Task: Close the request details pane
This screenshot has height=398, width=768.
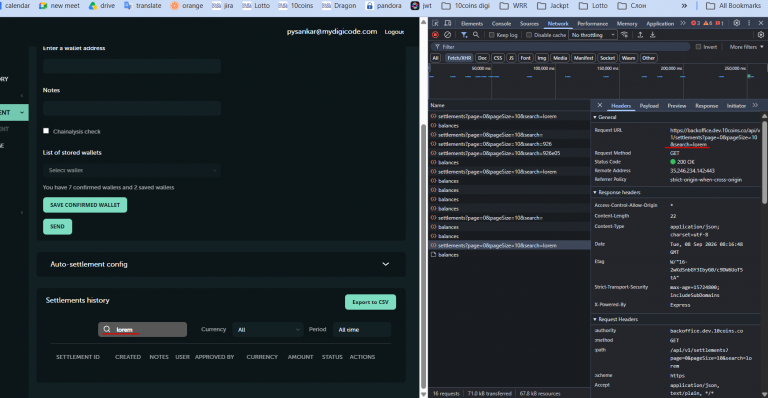Action: click(x=600, y=105)
